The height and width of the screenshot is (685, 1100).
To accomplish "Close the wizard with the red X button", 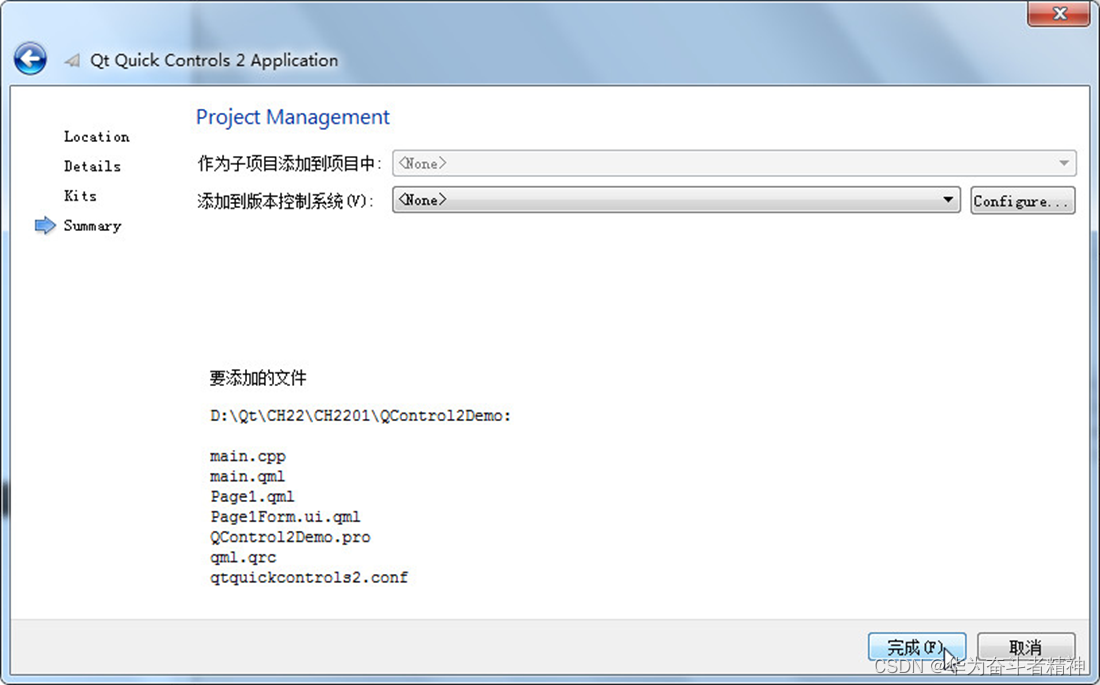I will (1058, 14).
